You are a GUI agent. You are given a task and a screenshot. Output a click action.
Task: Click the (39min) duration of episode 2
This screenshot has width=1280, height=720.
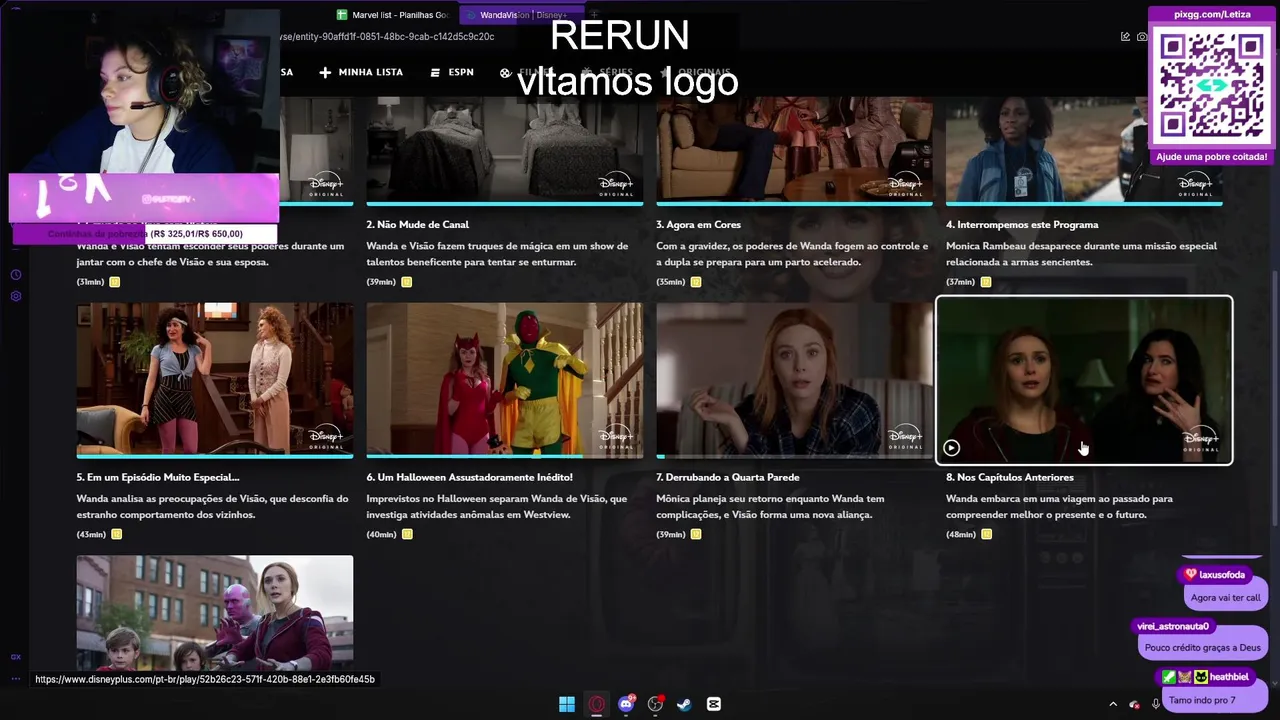tap(381, 282)
